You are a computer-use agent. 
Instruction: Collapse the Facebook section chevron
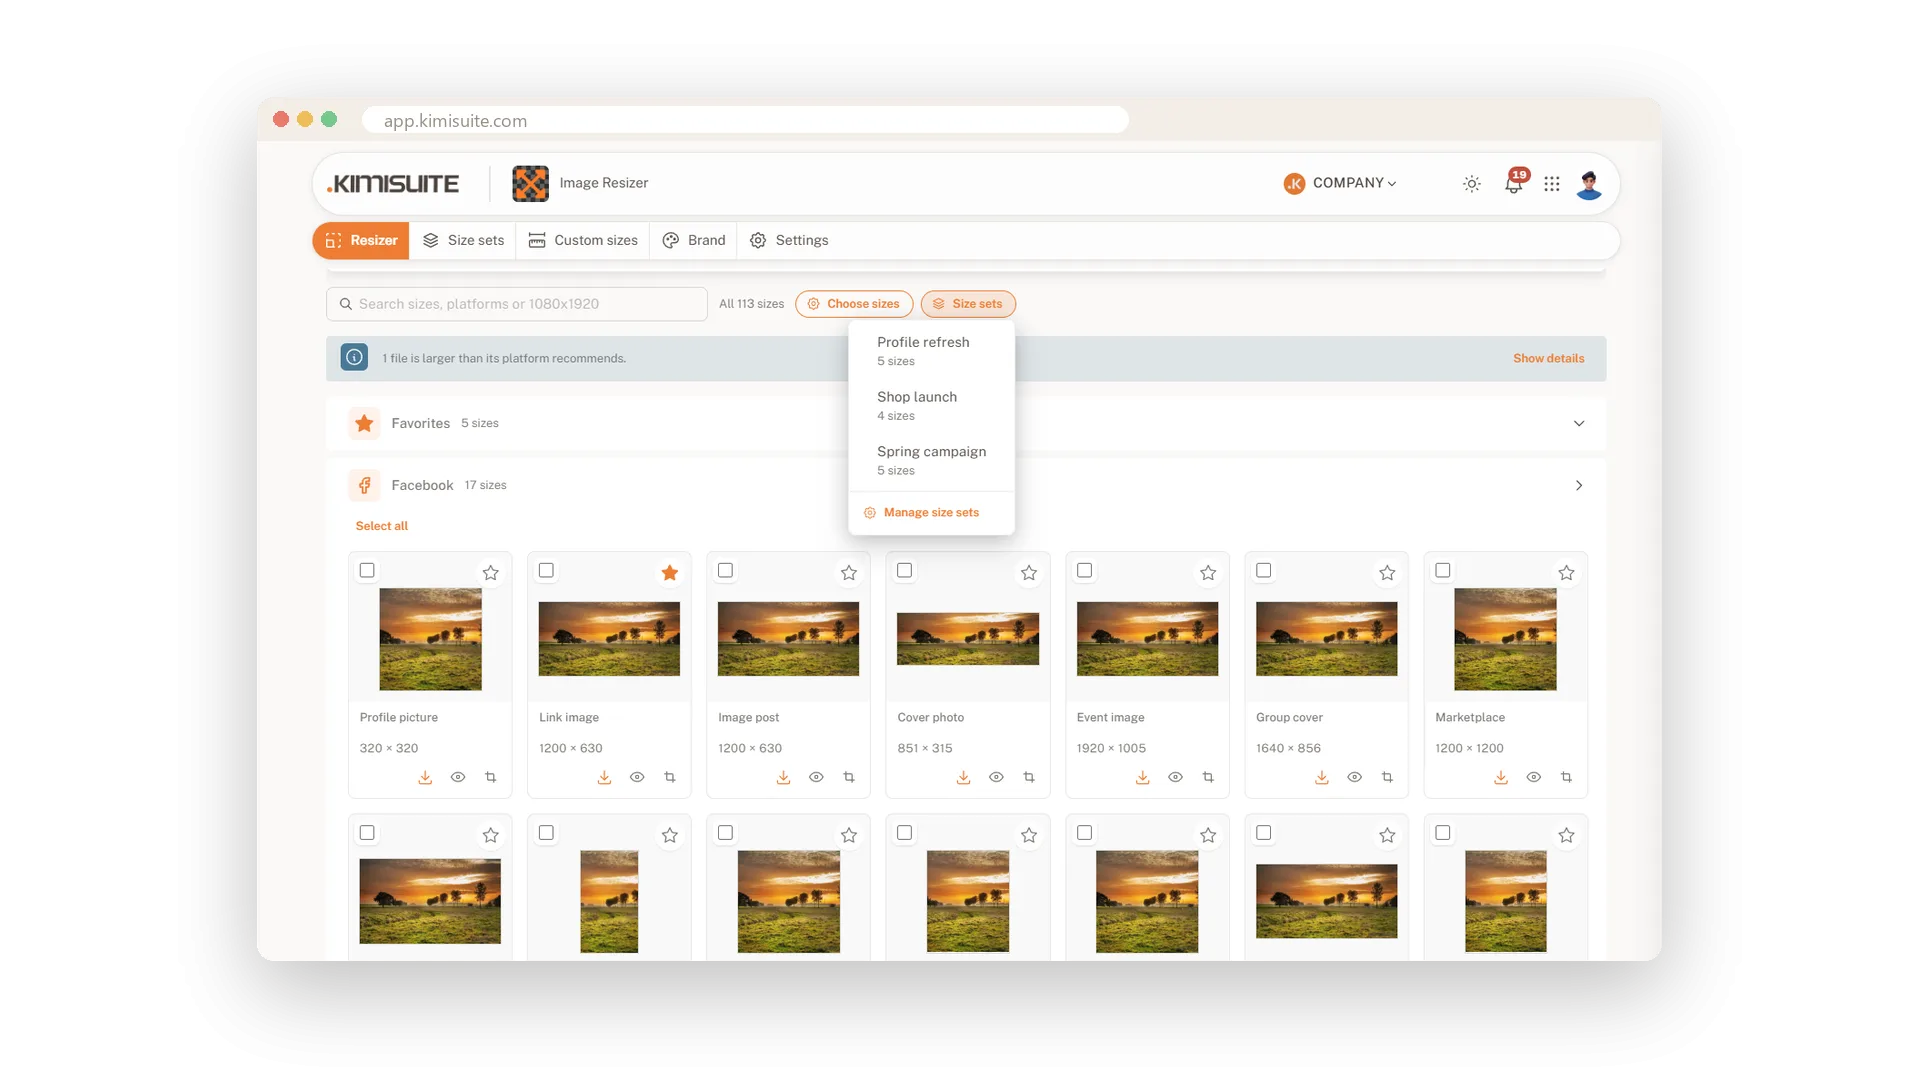(x=1579, y=485)
